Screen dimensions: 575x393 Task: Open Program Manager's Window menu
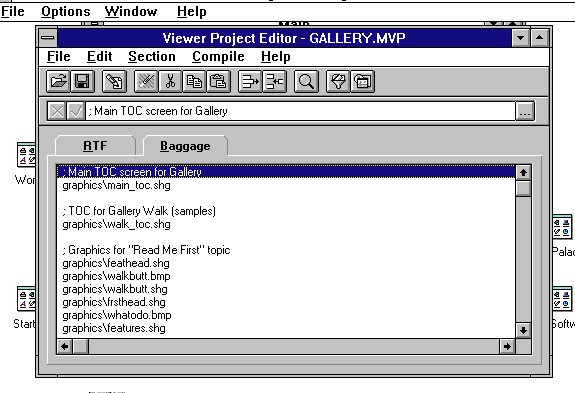131,11
